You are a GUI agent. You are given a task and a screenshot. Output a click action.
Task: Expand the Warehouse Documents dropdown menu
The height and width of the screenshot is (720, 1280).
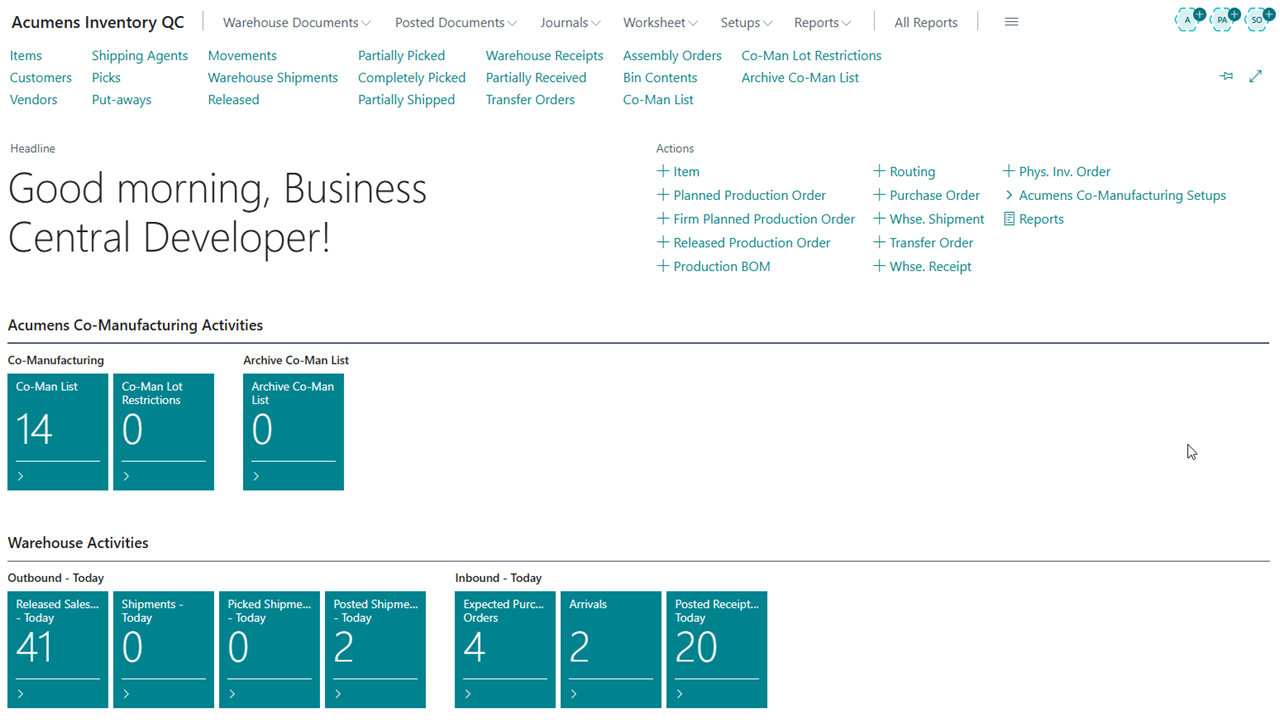296,22
